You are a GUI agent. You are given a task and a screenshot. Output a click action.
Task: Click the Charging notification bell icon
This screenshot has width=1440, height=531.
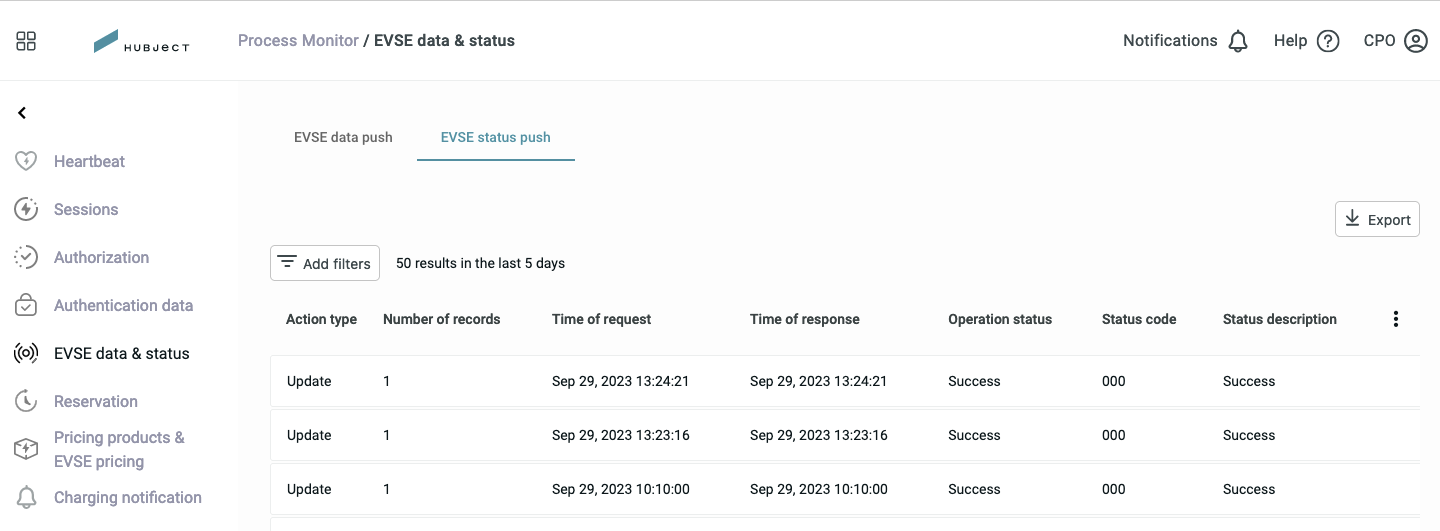point(26,497)
